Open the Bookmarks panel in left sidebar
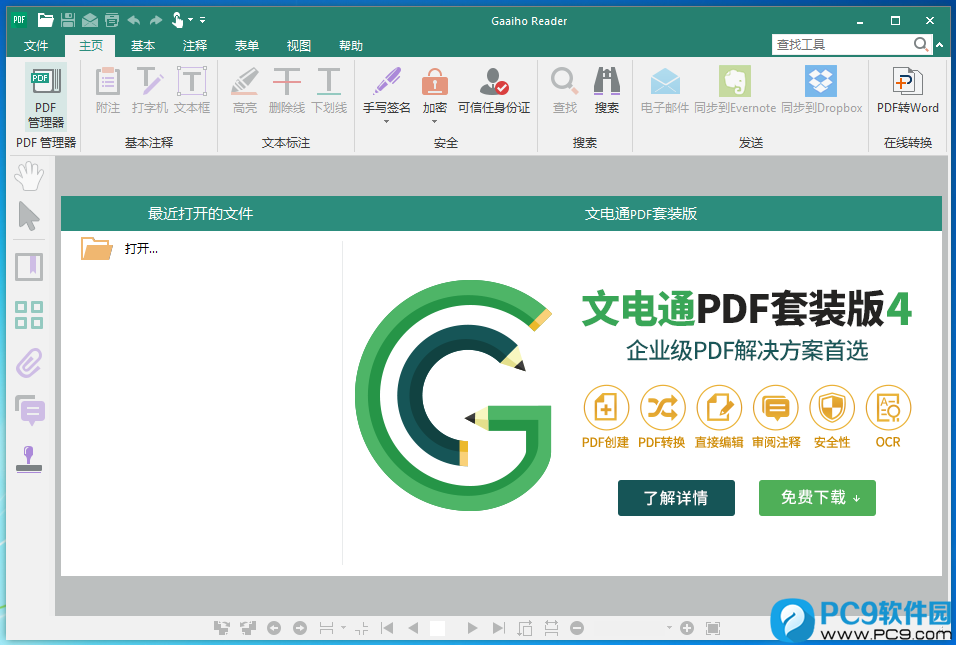The height and width of the screenshot is (645, 956). point(29,267)
